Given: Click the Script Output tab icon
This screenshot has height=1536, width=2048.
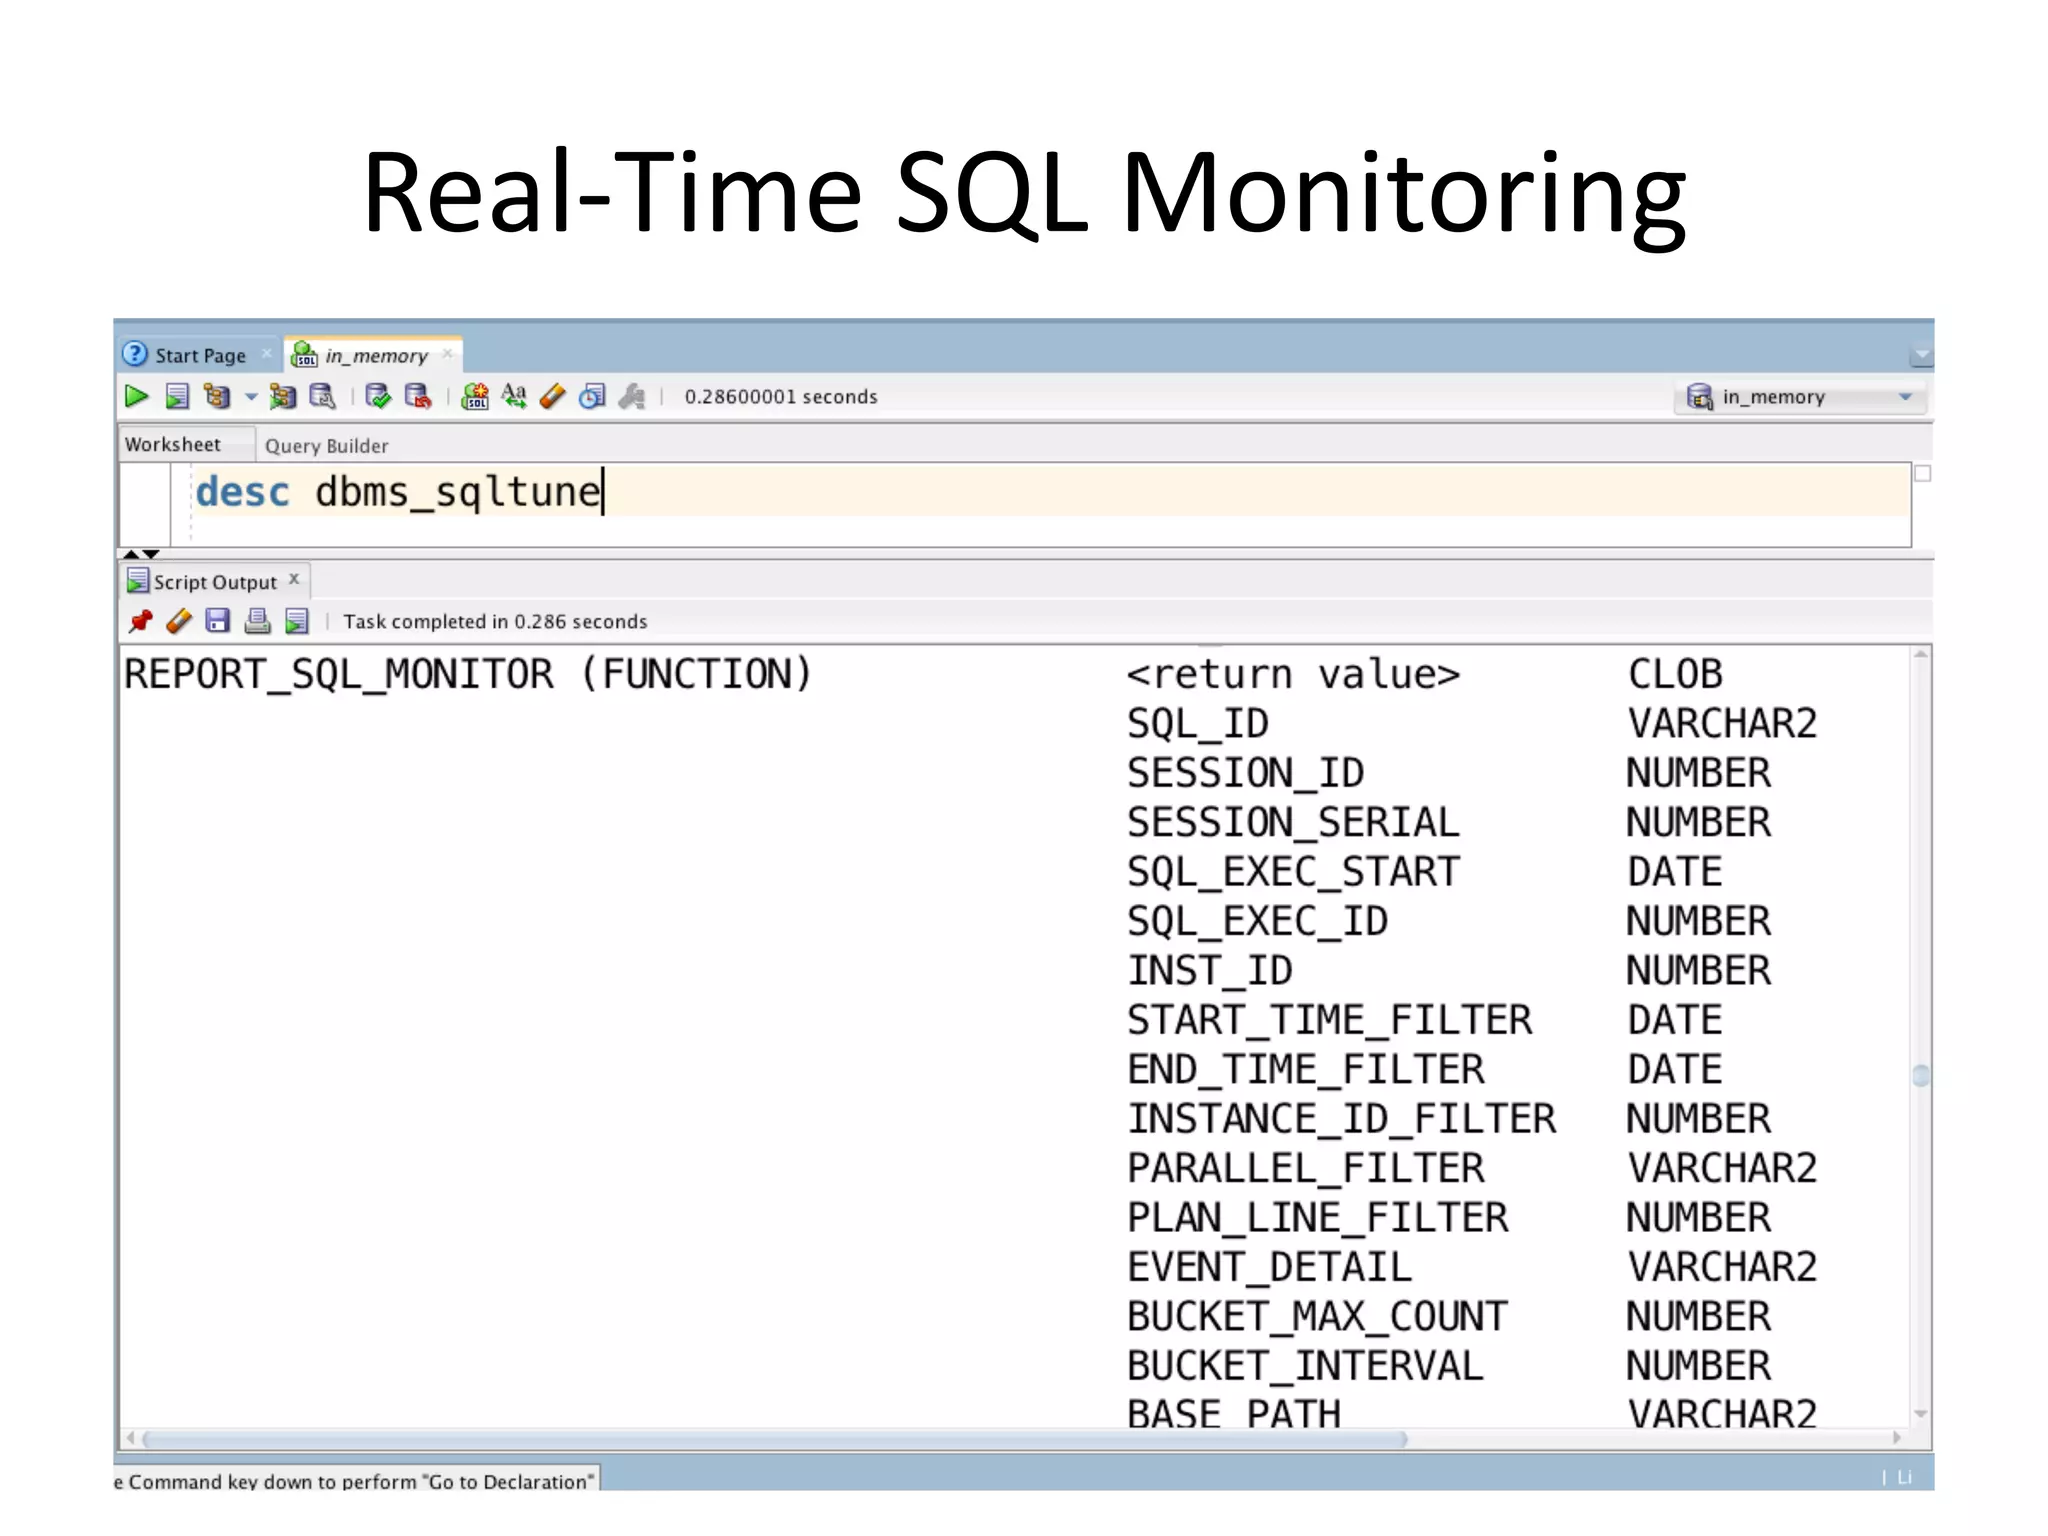Looking at the screenshot, I should point(138,581).
